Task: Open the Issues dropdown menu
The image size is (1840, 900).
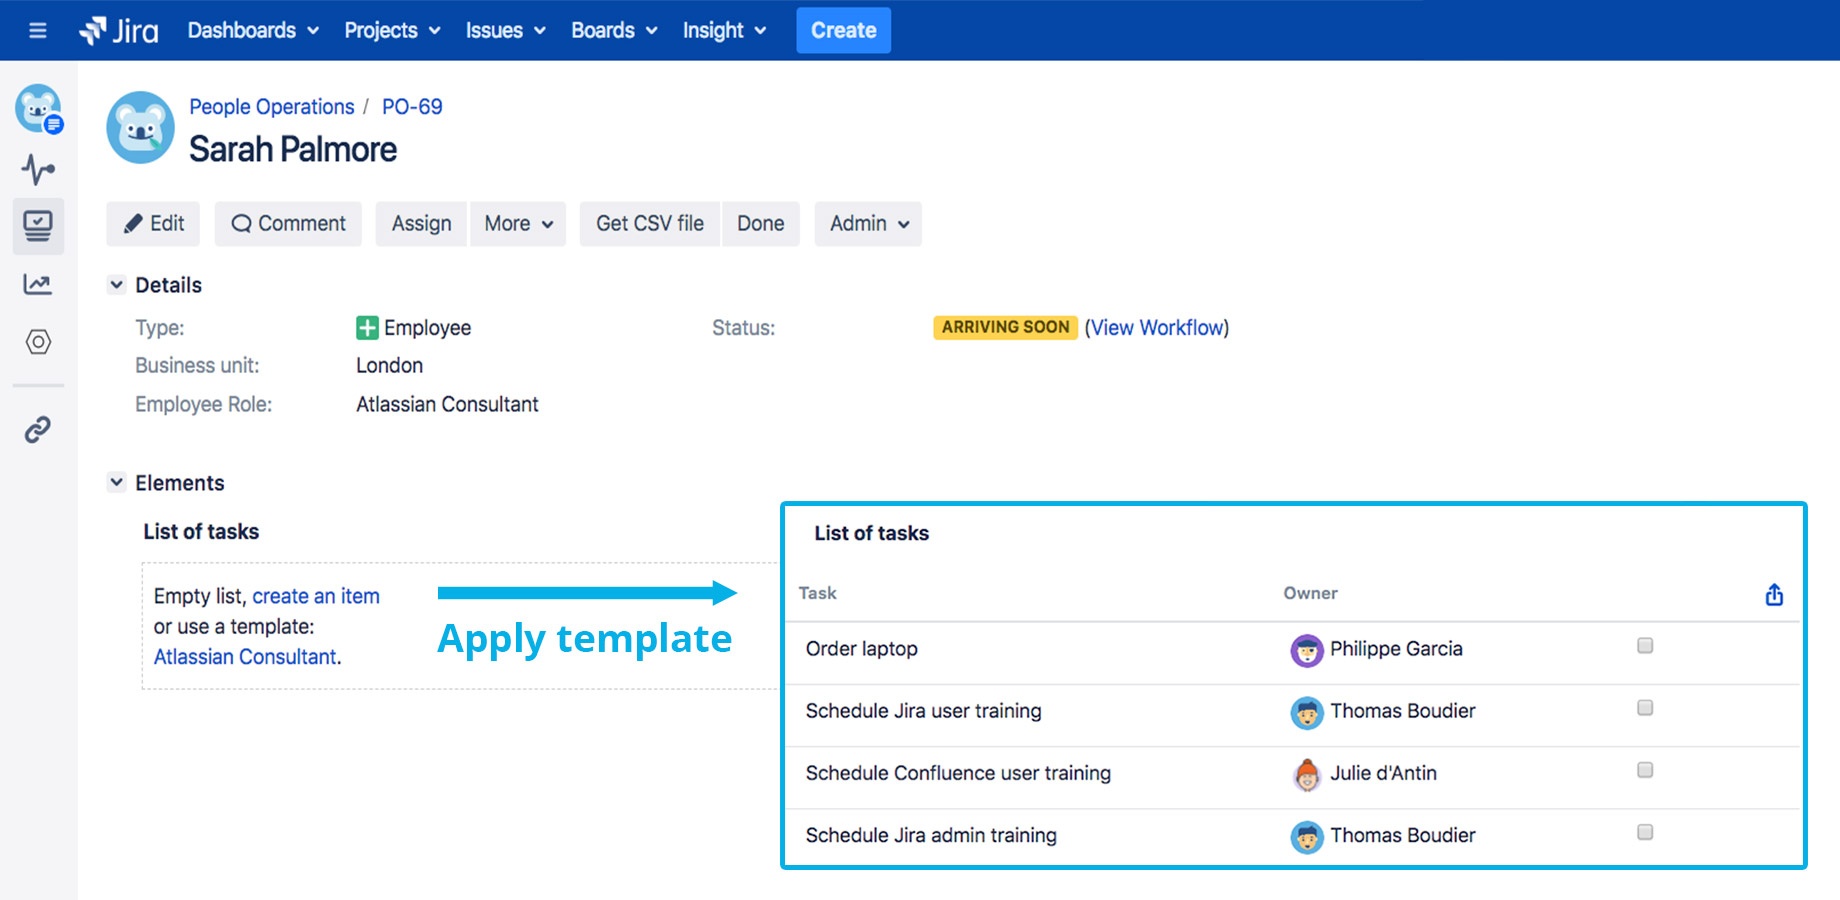Action: click(x=505, y=30)
